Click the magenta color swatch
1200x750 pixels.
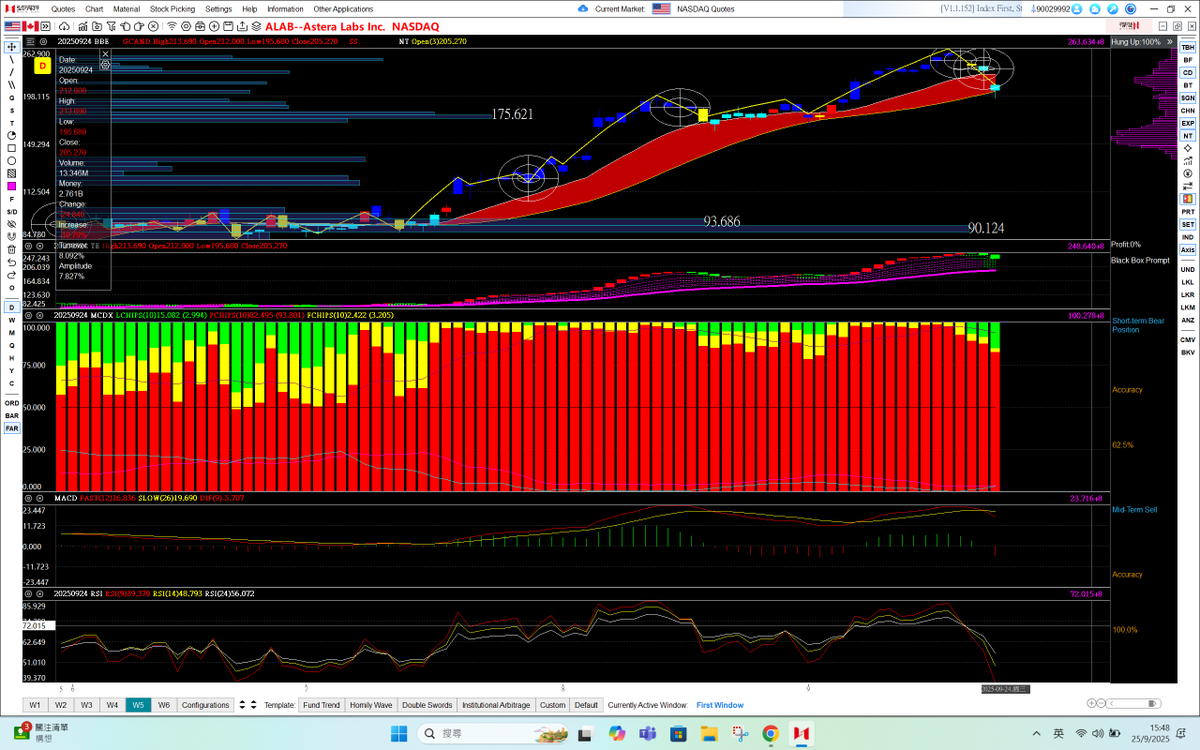click(x=12, y=187)
